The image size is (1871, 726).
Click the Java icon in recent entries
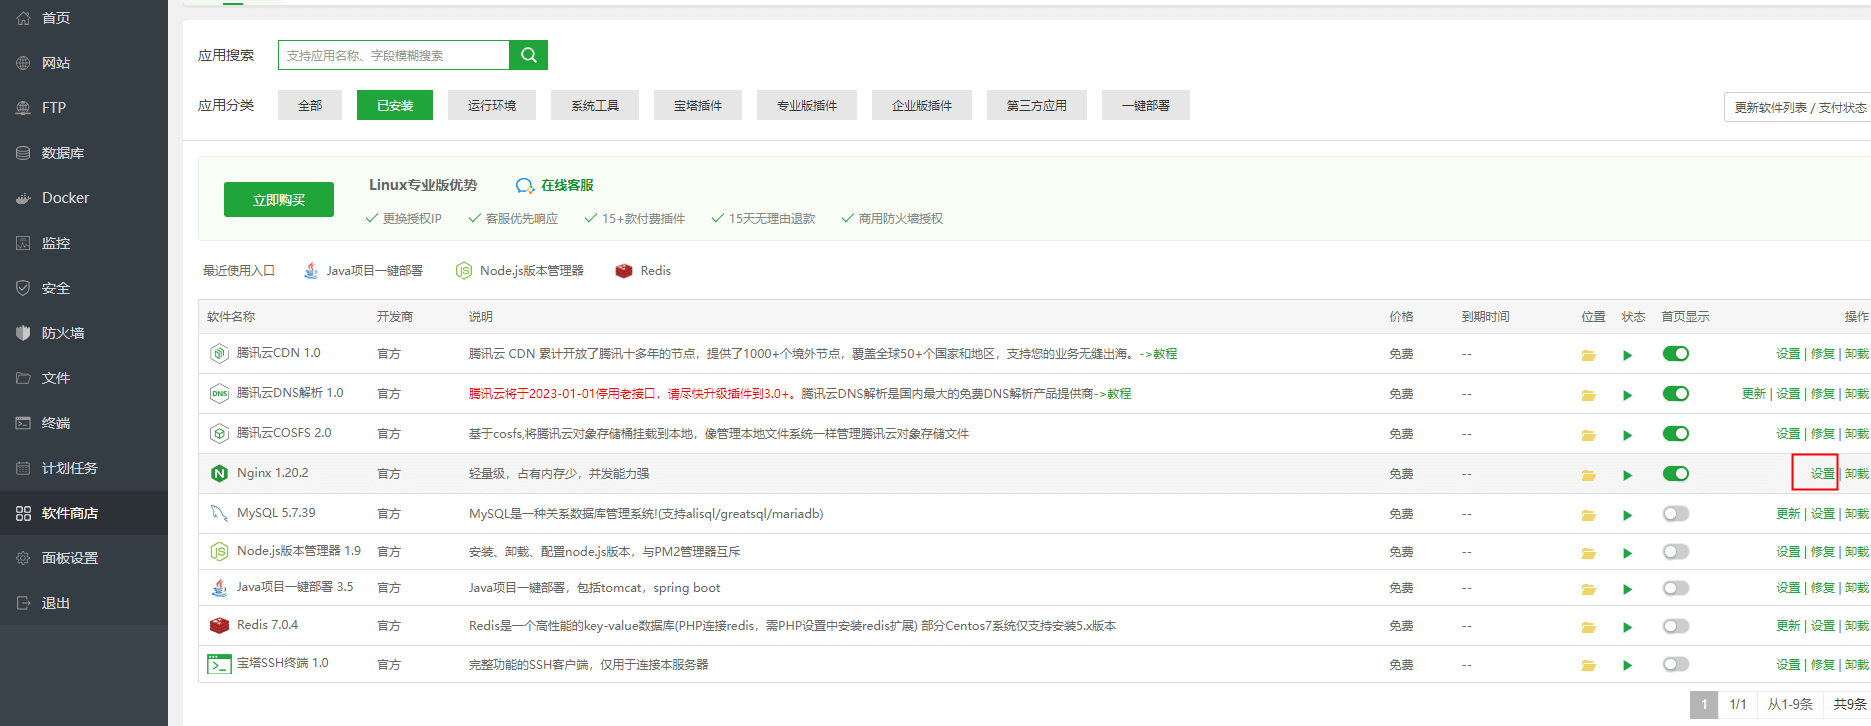(311, 270)
